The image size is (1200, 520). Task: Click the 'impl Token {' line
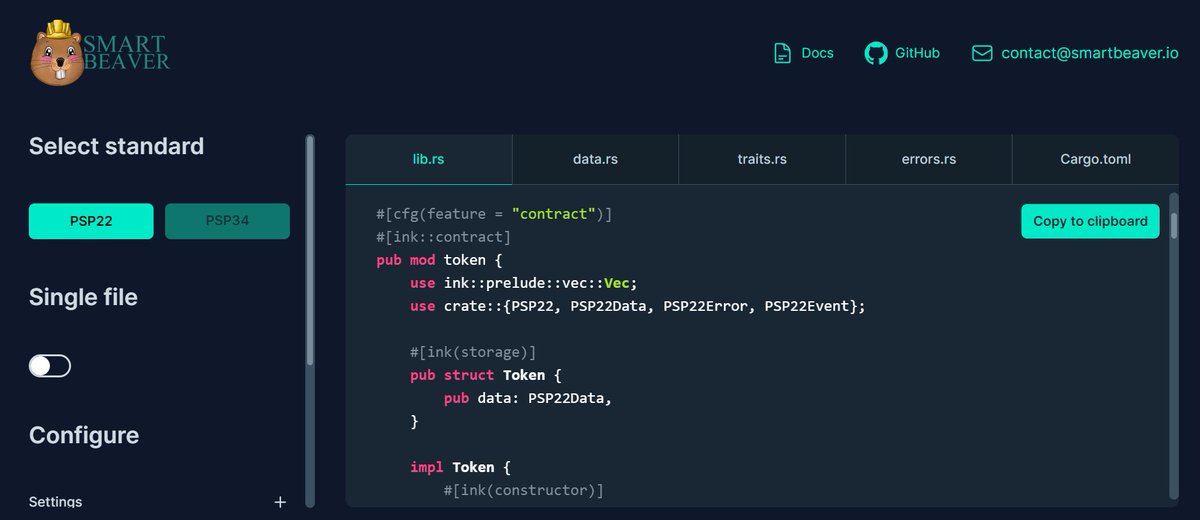click(x=461, y=467)
